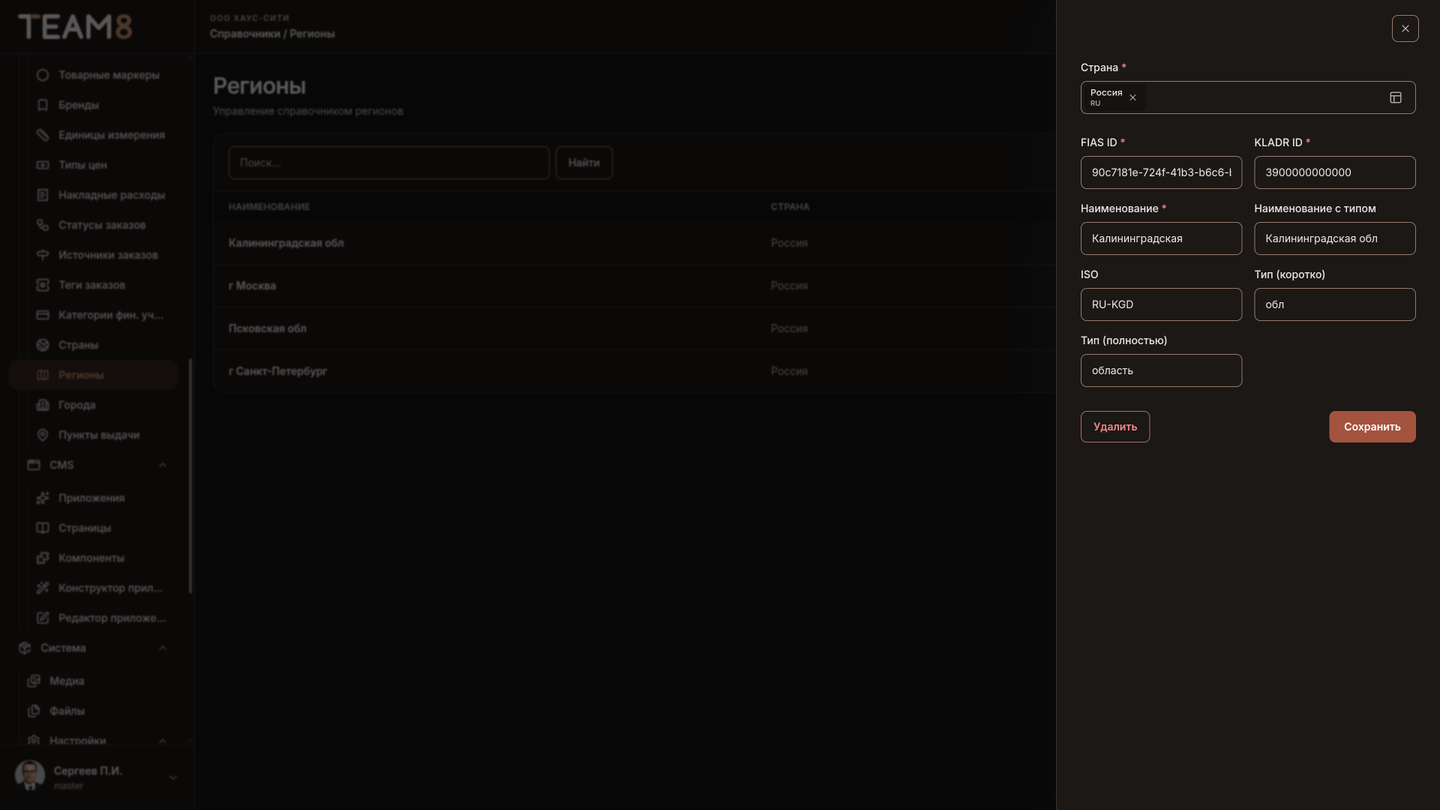The width and height of the screenshot is (1440, 810).
Task: Click the Источники заказов icon
Action: (x=42, y=255)
